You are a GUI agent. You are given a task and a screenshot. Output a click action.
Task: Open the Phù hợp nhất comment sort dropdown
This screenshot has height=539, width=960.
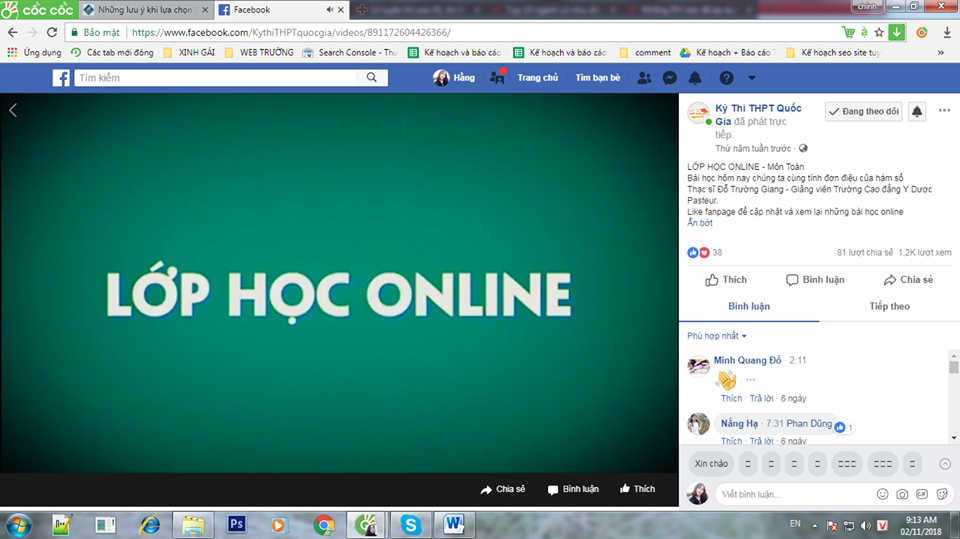716,336
